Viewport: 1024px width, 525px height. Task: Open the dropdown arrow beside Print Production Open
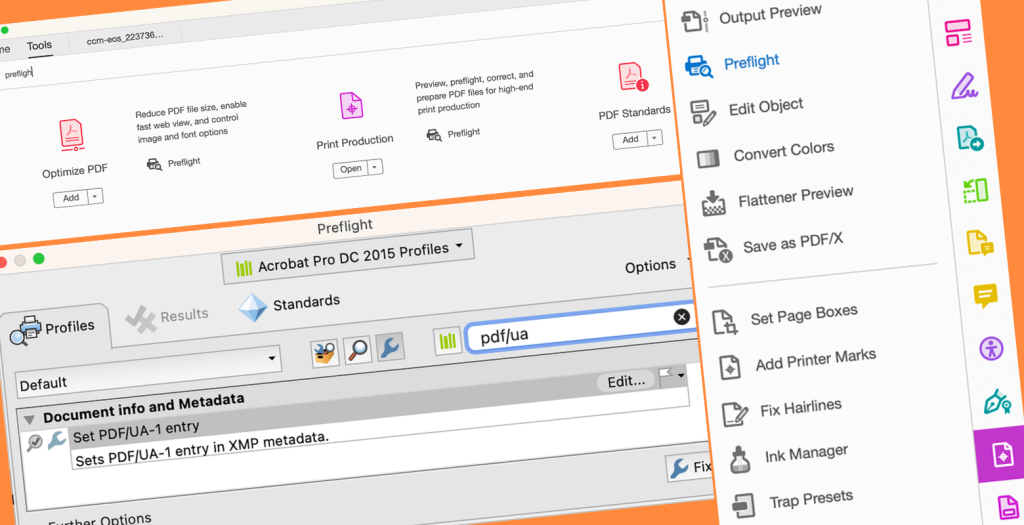pos(375,167)
